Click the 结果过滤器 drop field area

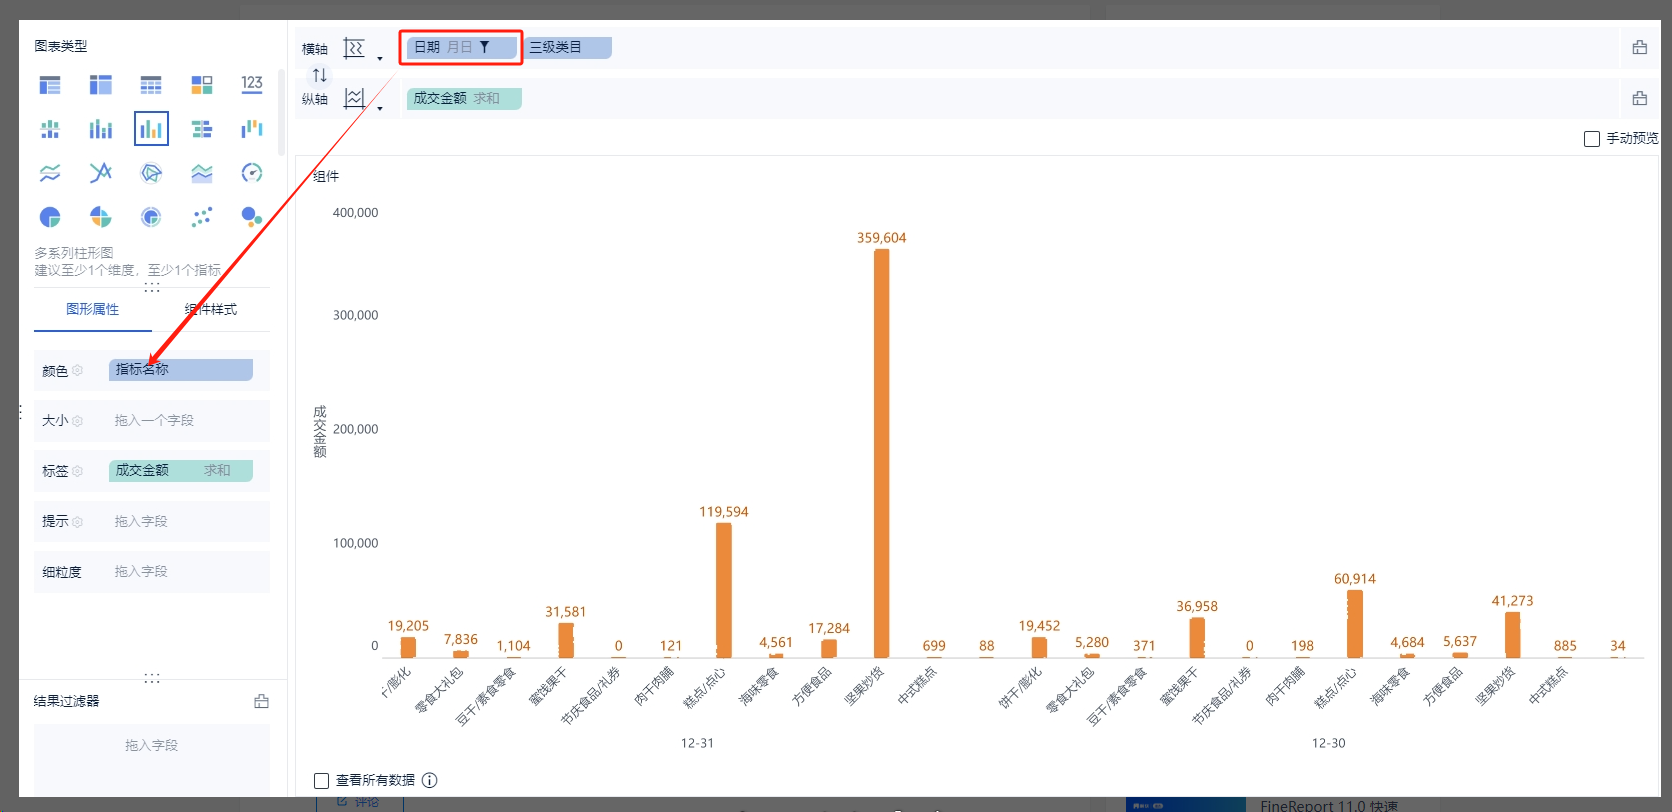pos(152,760)
